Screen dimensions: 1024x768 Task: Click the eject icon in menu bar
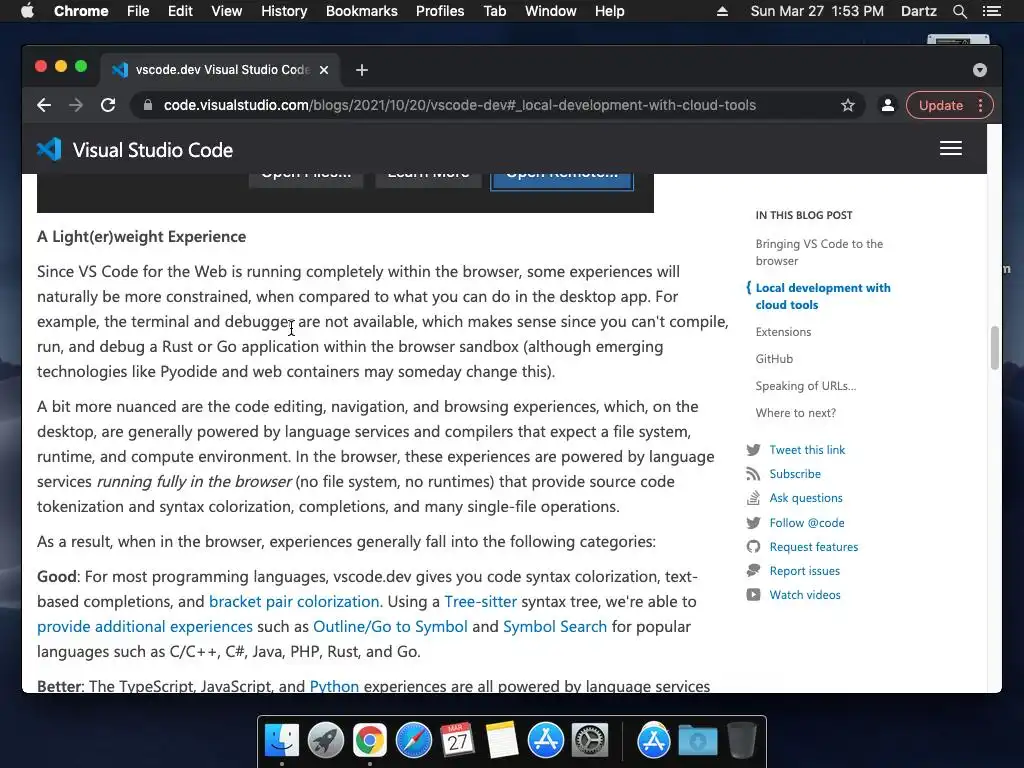click(x=722, y=11)
